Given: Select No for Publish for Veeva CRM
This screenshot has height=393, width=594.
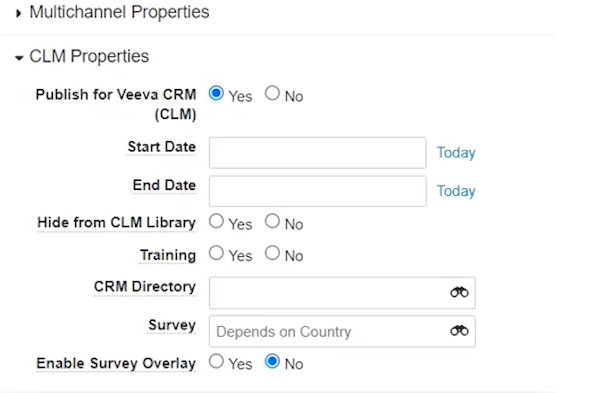Looking at the screenshot, I should [x=272, y=93].
